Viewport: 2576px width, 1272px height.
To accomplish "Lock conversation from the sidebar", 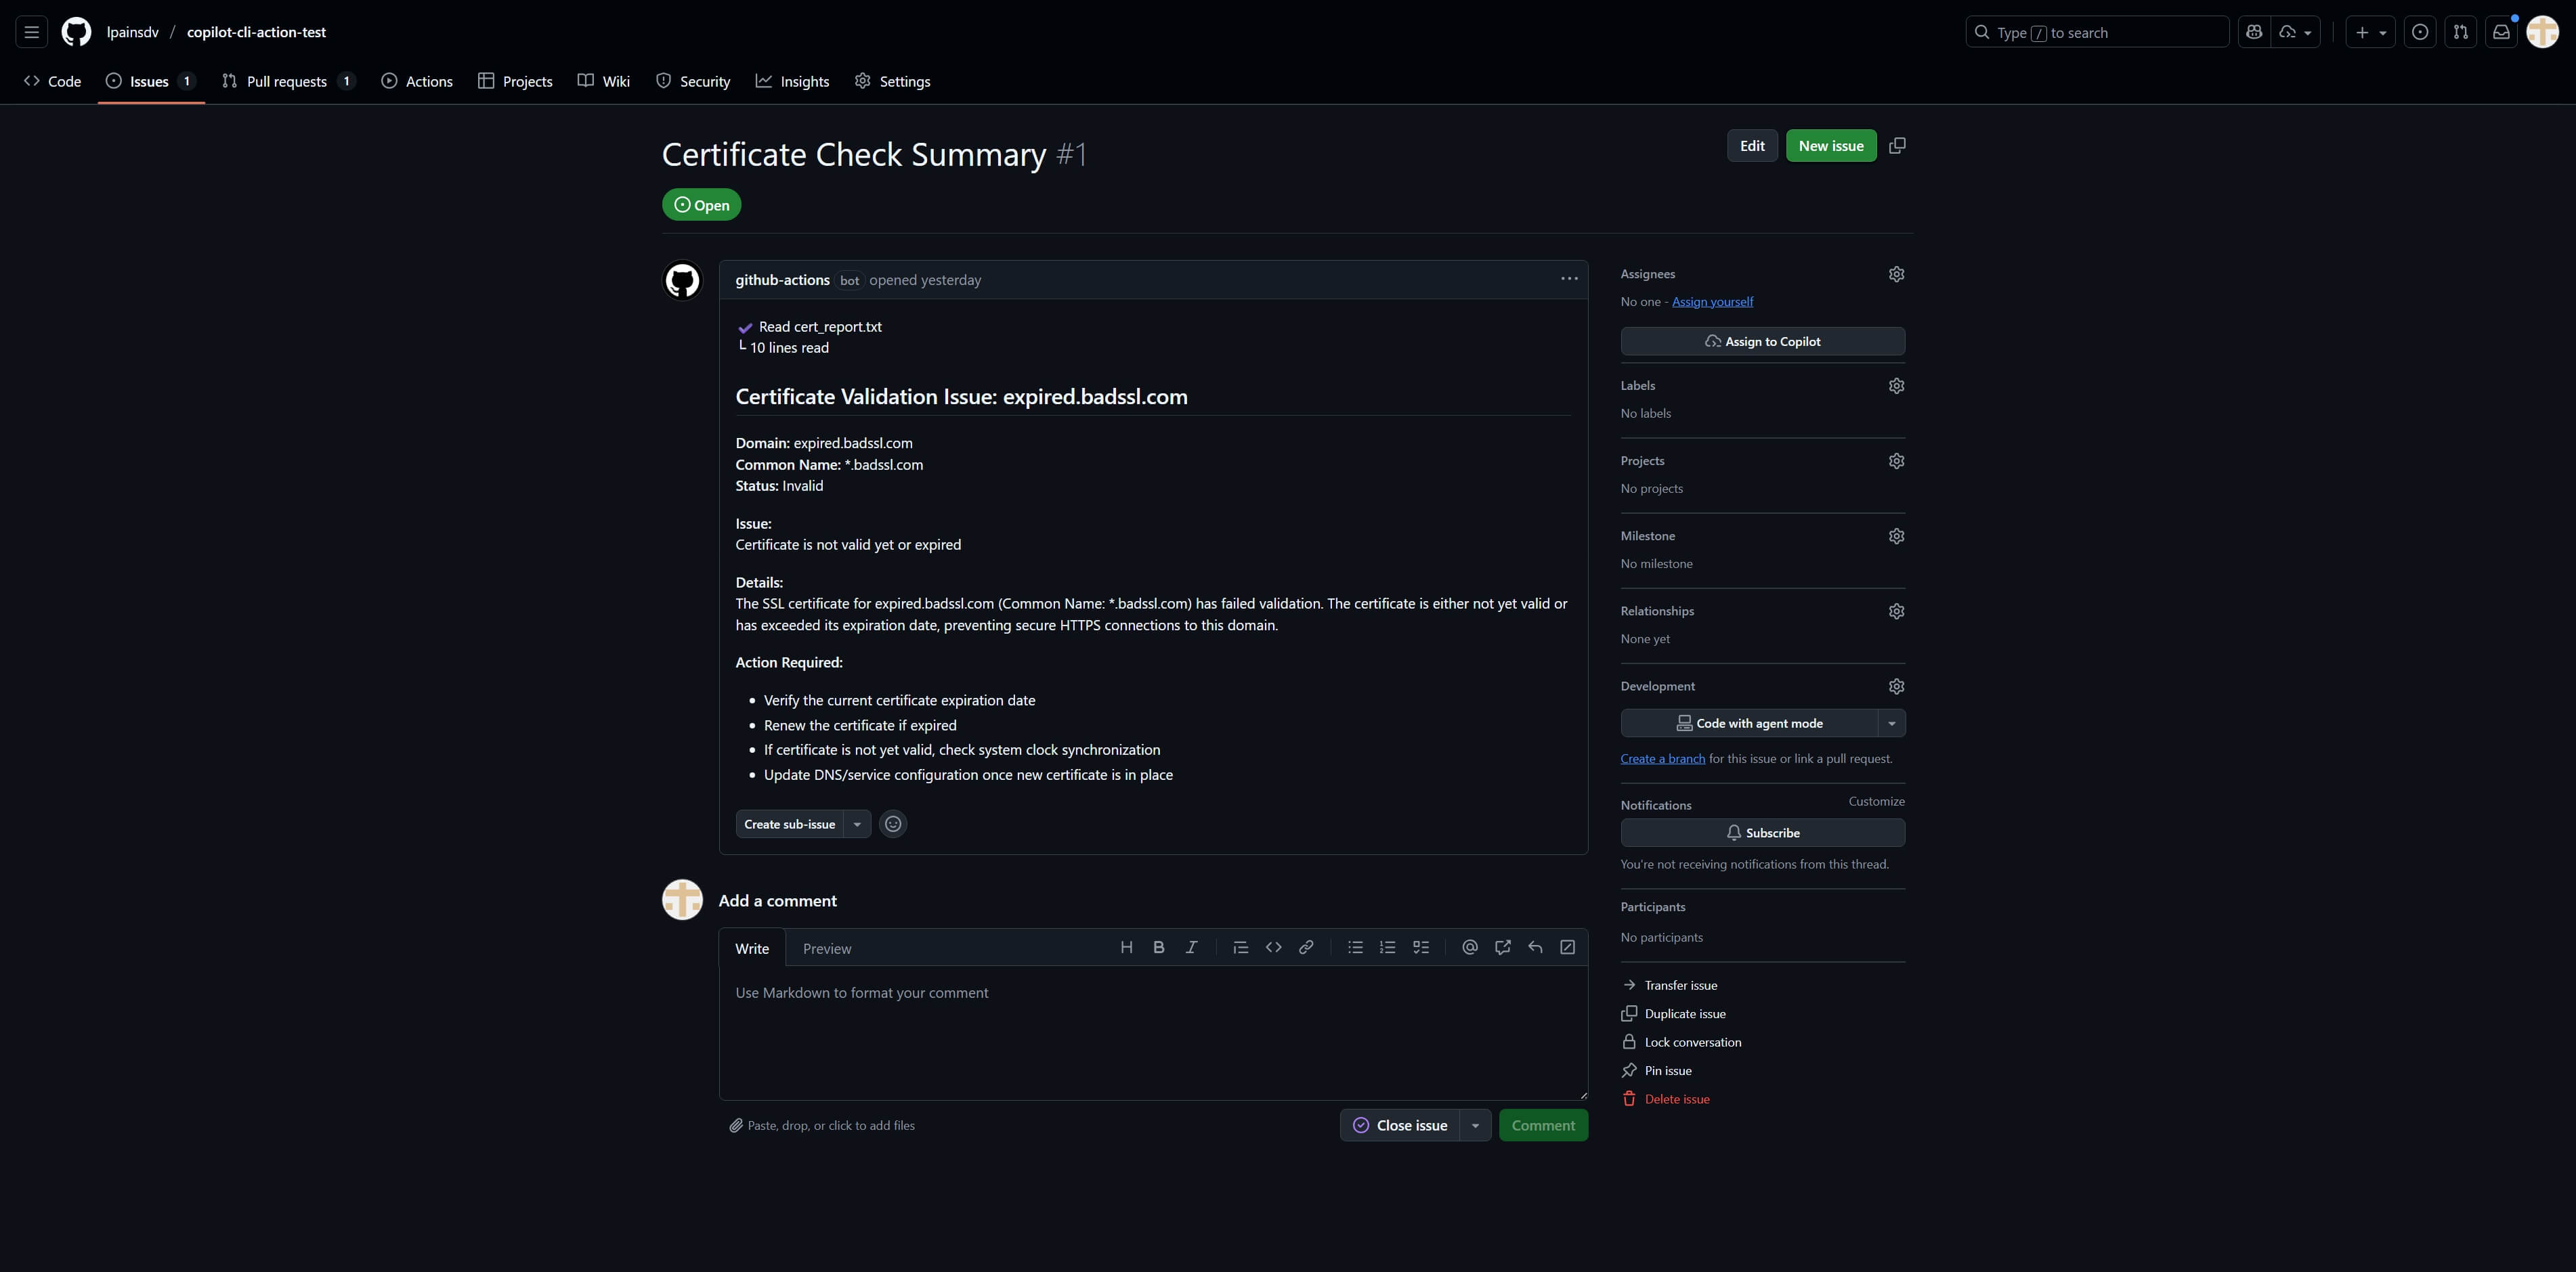I will pos(1692,1042).
